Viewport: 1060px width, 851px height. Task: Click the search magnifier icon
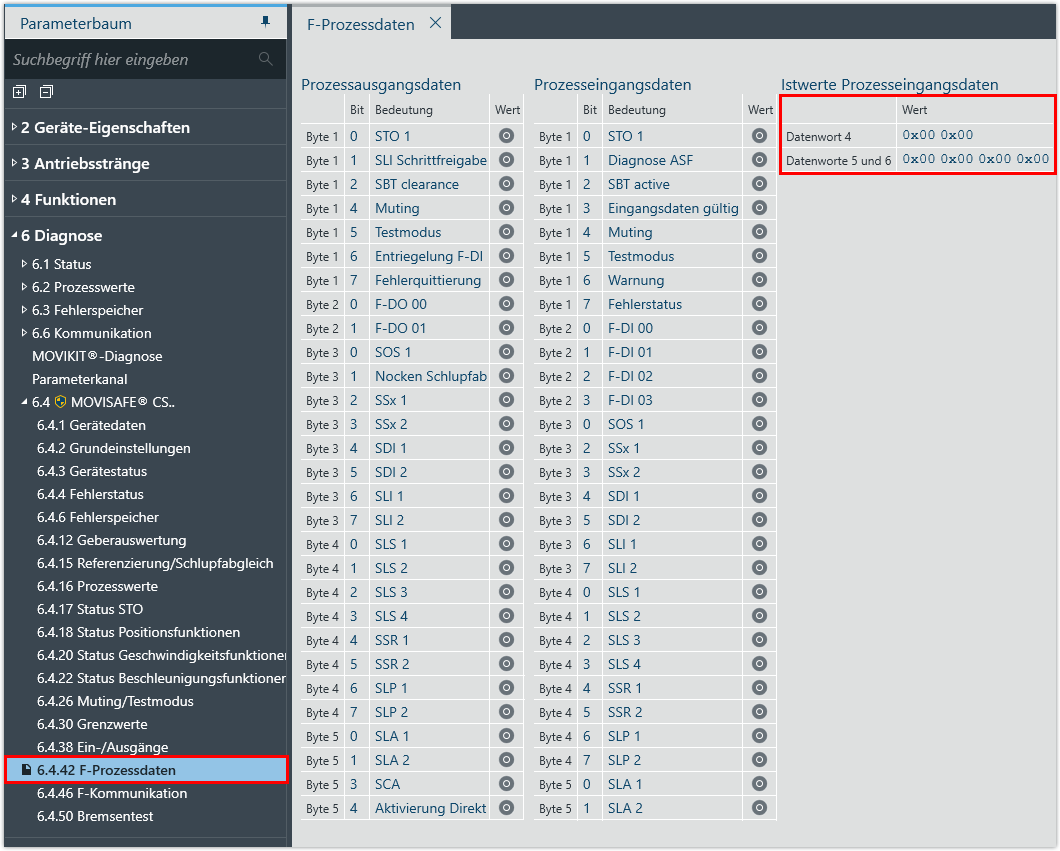tap(265, 60)
